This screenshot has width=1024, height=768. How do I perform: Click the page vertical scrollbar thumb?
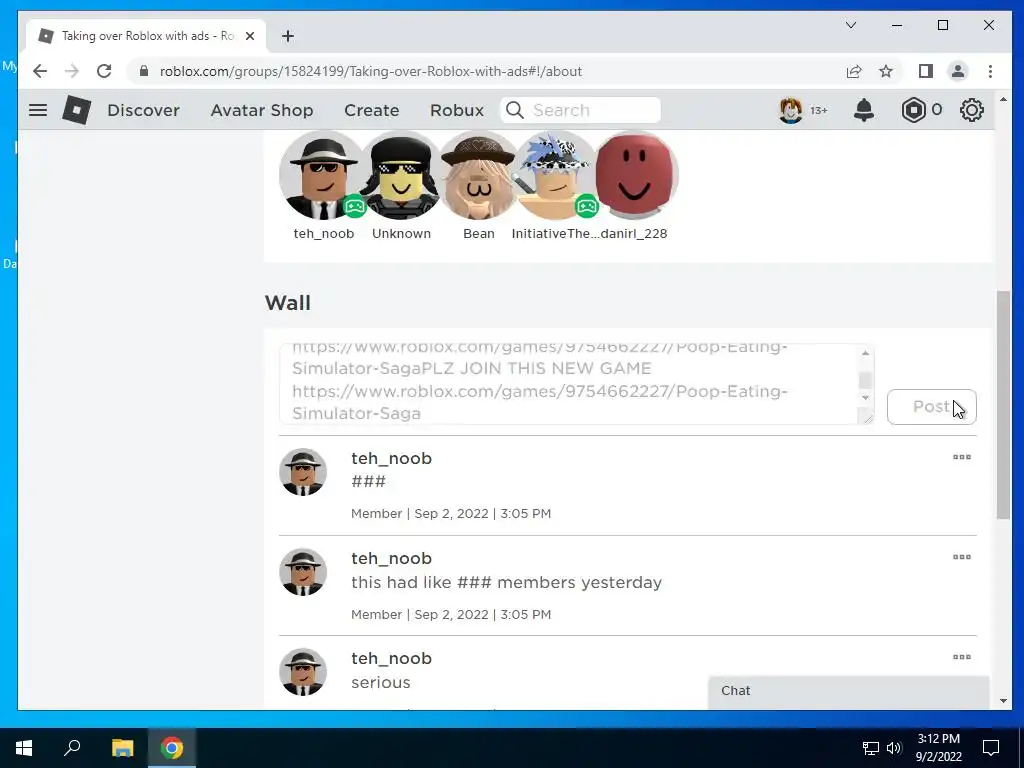(1003, 405)
